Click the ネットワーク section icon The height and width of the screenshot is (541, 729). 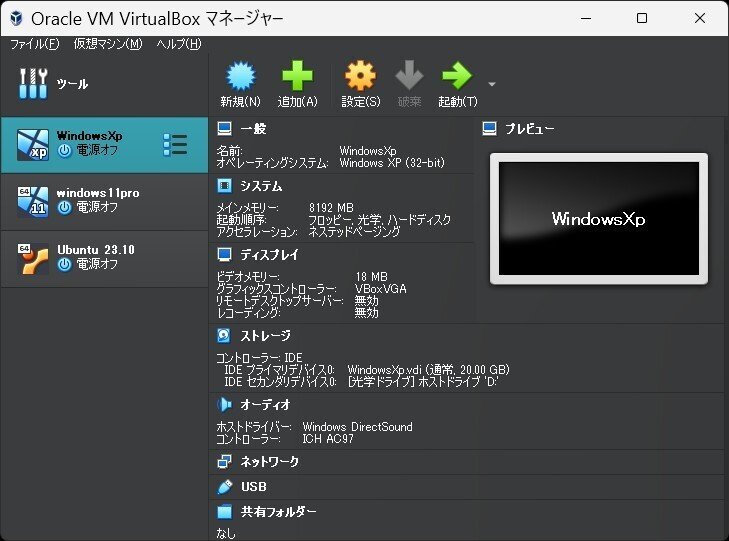click(225, 462)
